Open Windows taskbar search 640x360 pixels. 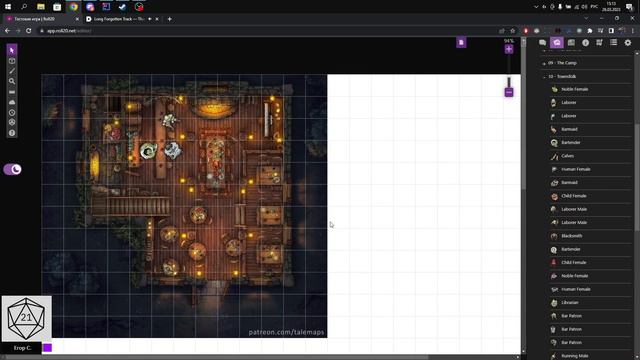[24, 7]
